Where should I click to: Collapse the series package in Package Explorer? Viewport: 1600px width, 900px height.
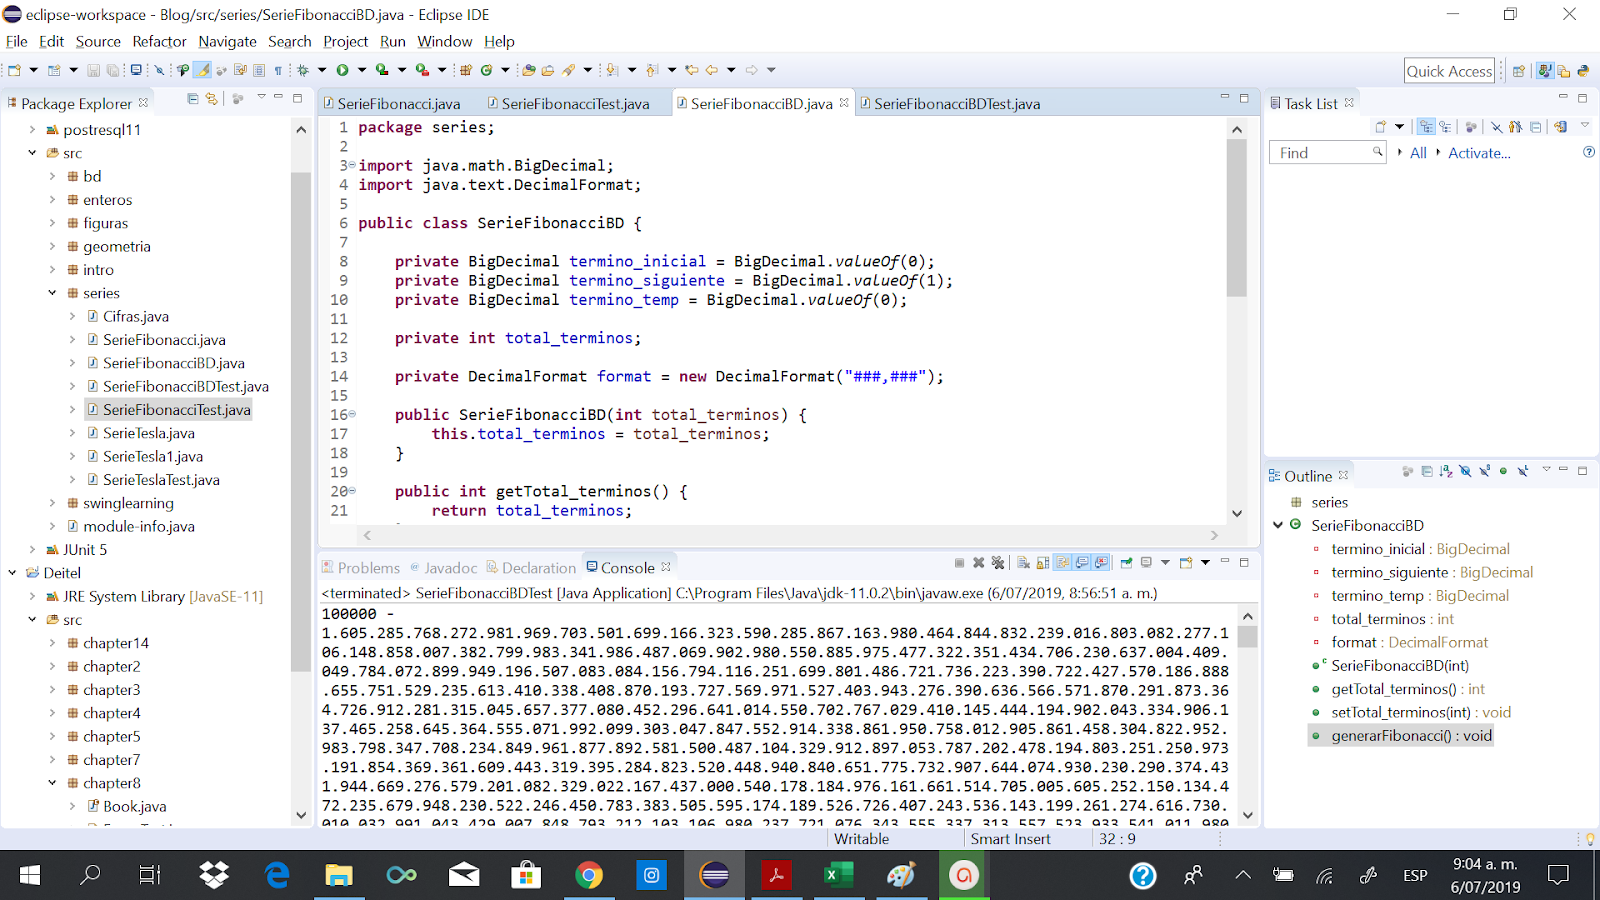click(x=52, y=293)
